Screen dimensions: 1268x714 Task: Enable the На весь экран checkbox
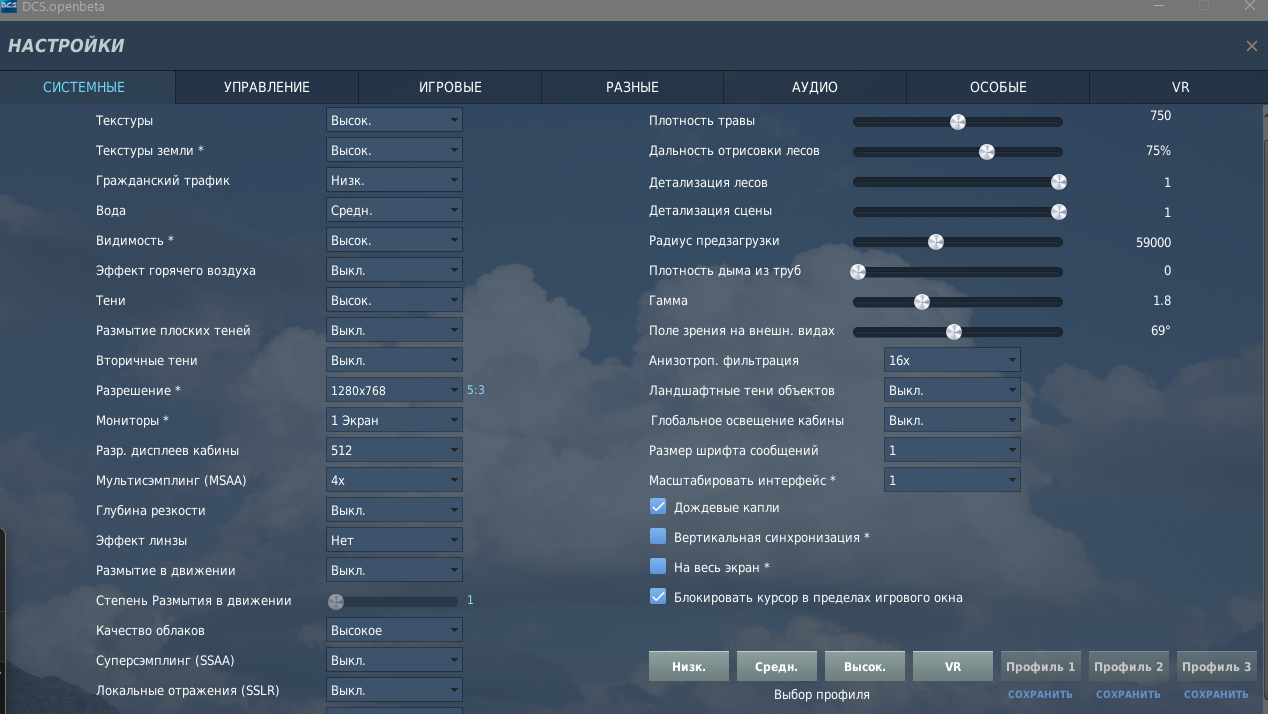tap(658, 566)
